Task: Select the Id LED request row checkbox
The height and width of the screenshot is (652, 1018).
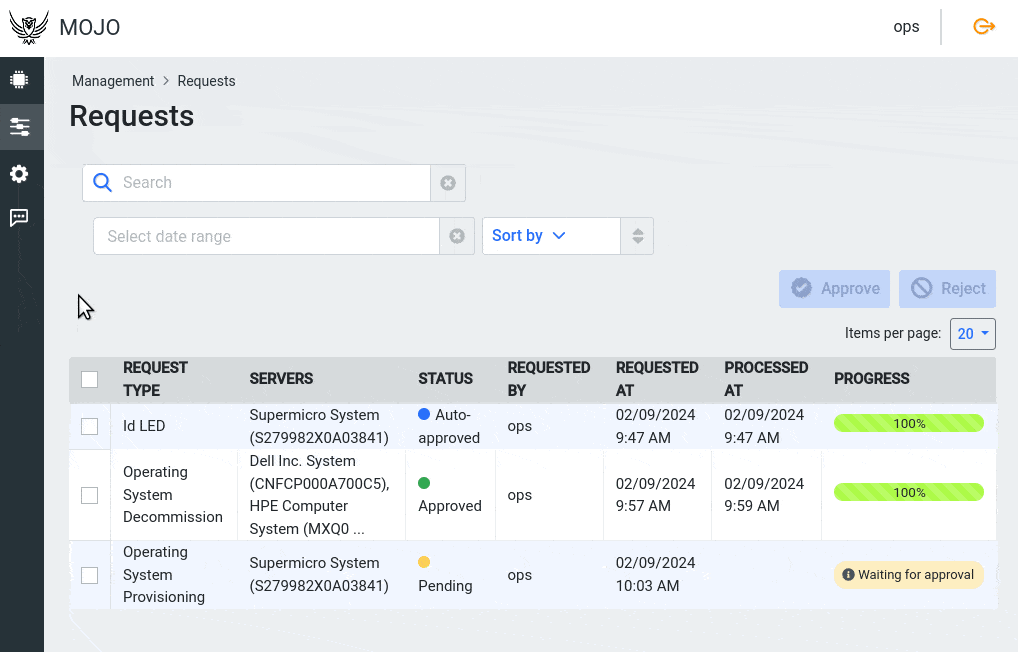Action: point(89,425)
